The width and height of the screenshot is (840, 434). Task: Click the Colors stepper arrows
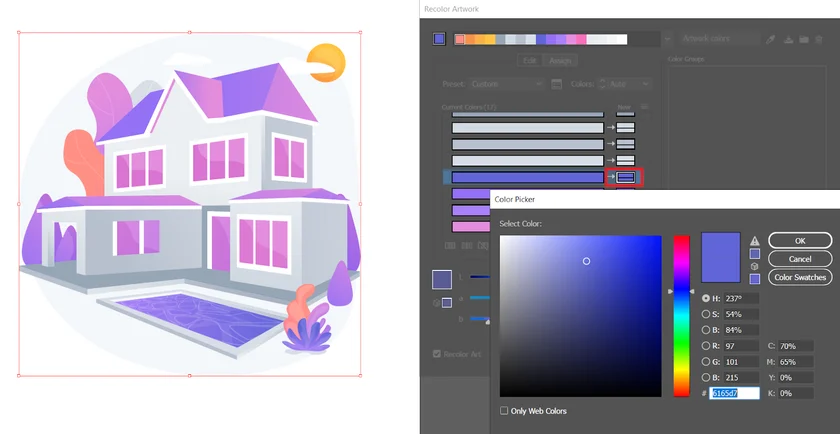pos(602,84)
